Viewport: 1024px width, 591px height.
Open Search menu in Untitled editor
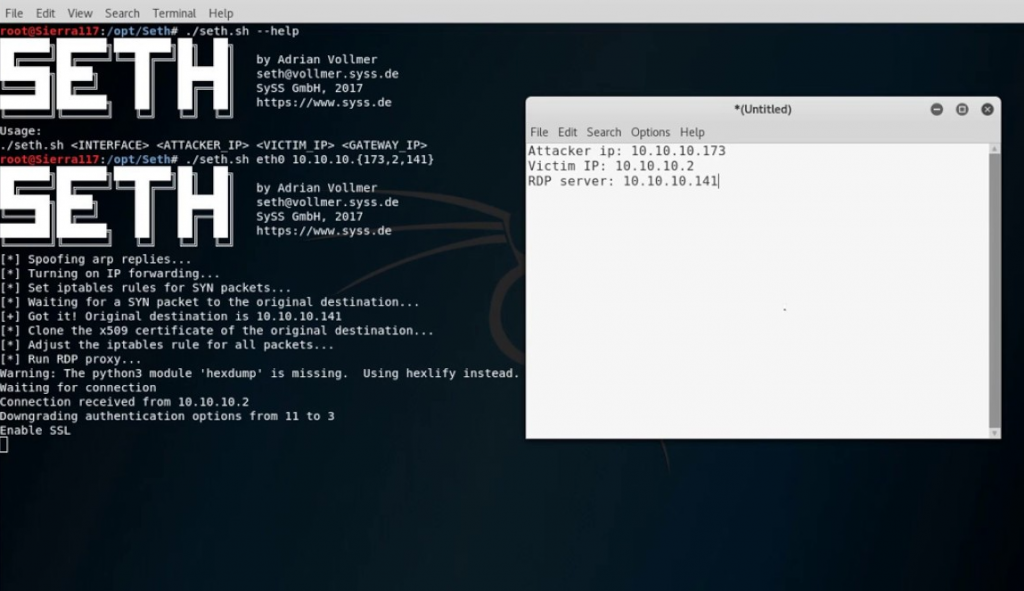603,132
